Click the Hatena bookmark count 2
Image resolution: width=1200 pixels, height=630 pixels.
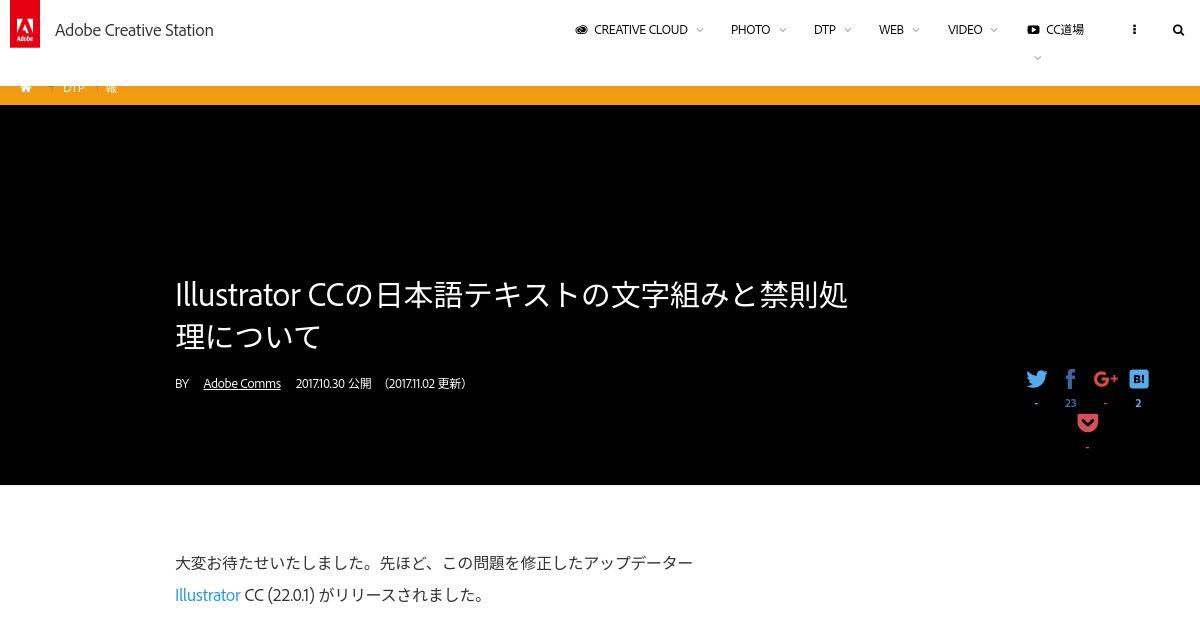click(1138, 403)
